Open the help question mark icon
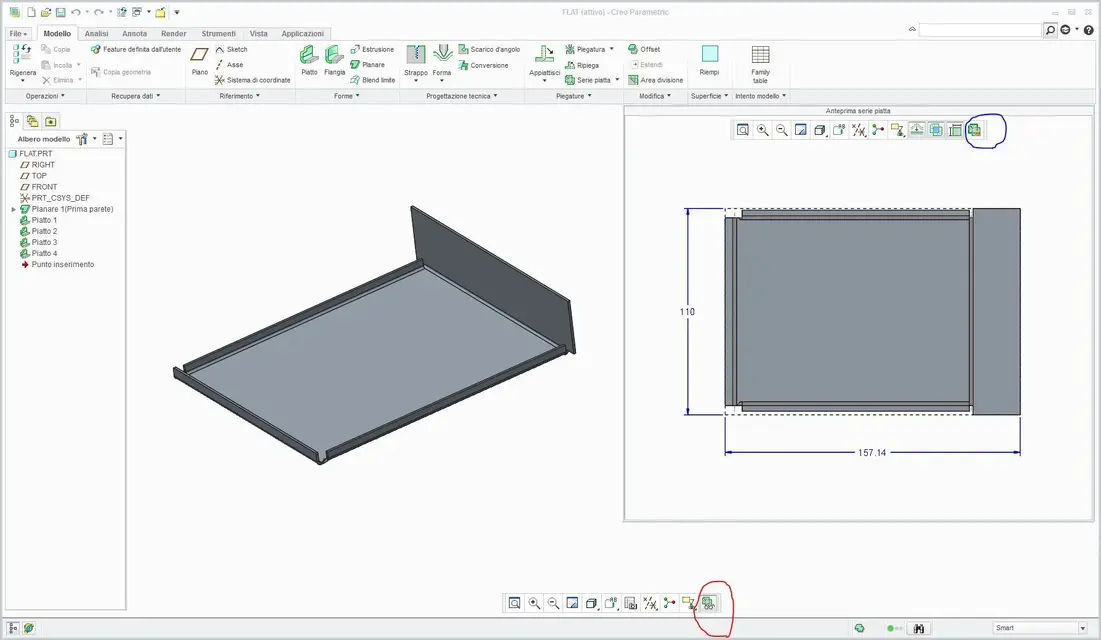Image resolution: width=1101 pixels, height=640 pixels. [1088, 30]
